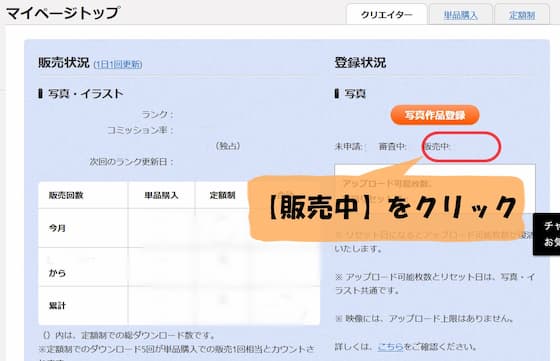The image size is (560, 361).
Task: Click the 定額制 column header in table
Action: tap(222, 195)
